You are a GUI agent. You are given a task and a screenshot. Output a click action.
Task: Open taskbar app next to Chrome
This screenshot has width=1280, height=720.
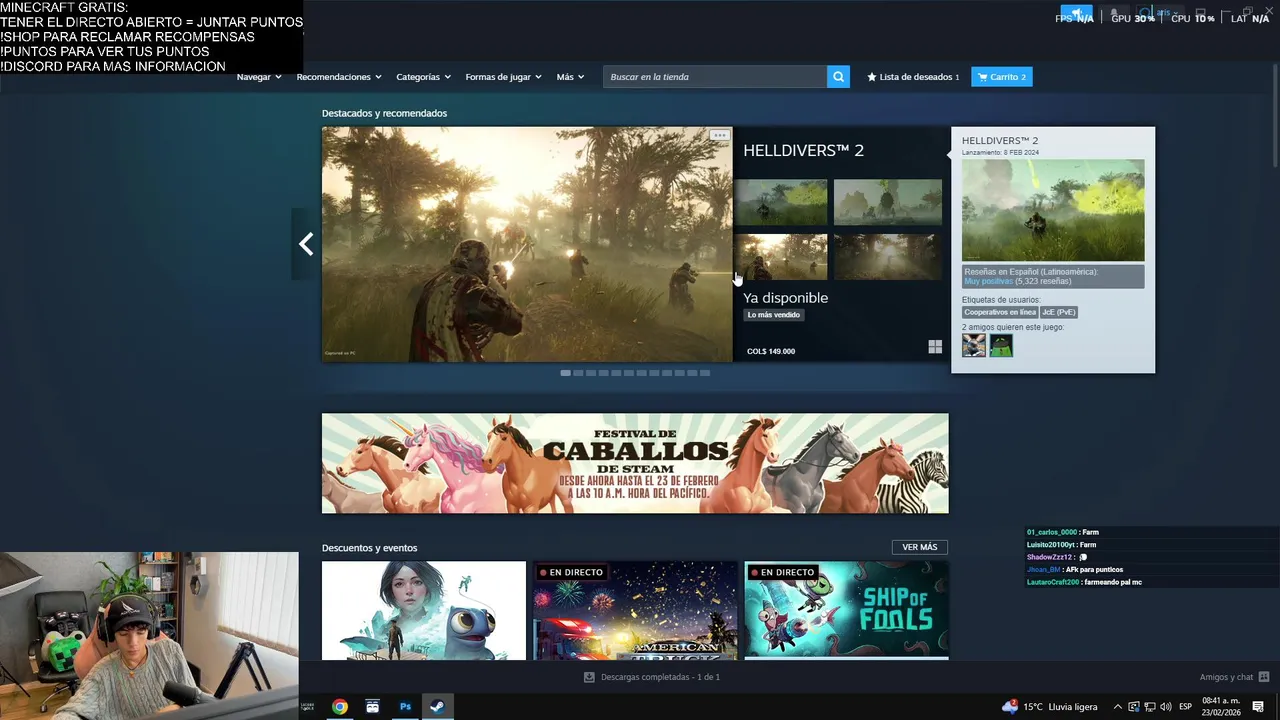372,706
